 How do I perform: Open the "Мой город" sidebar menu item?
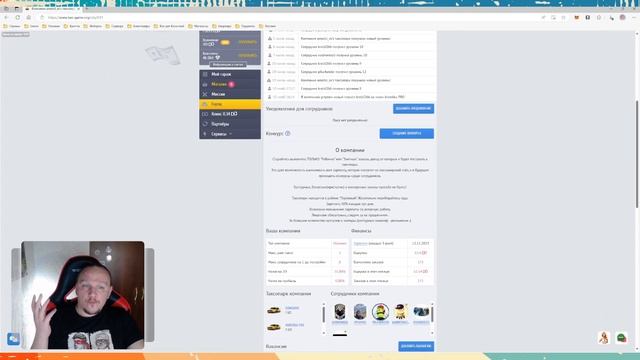230,74
